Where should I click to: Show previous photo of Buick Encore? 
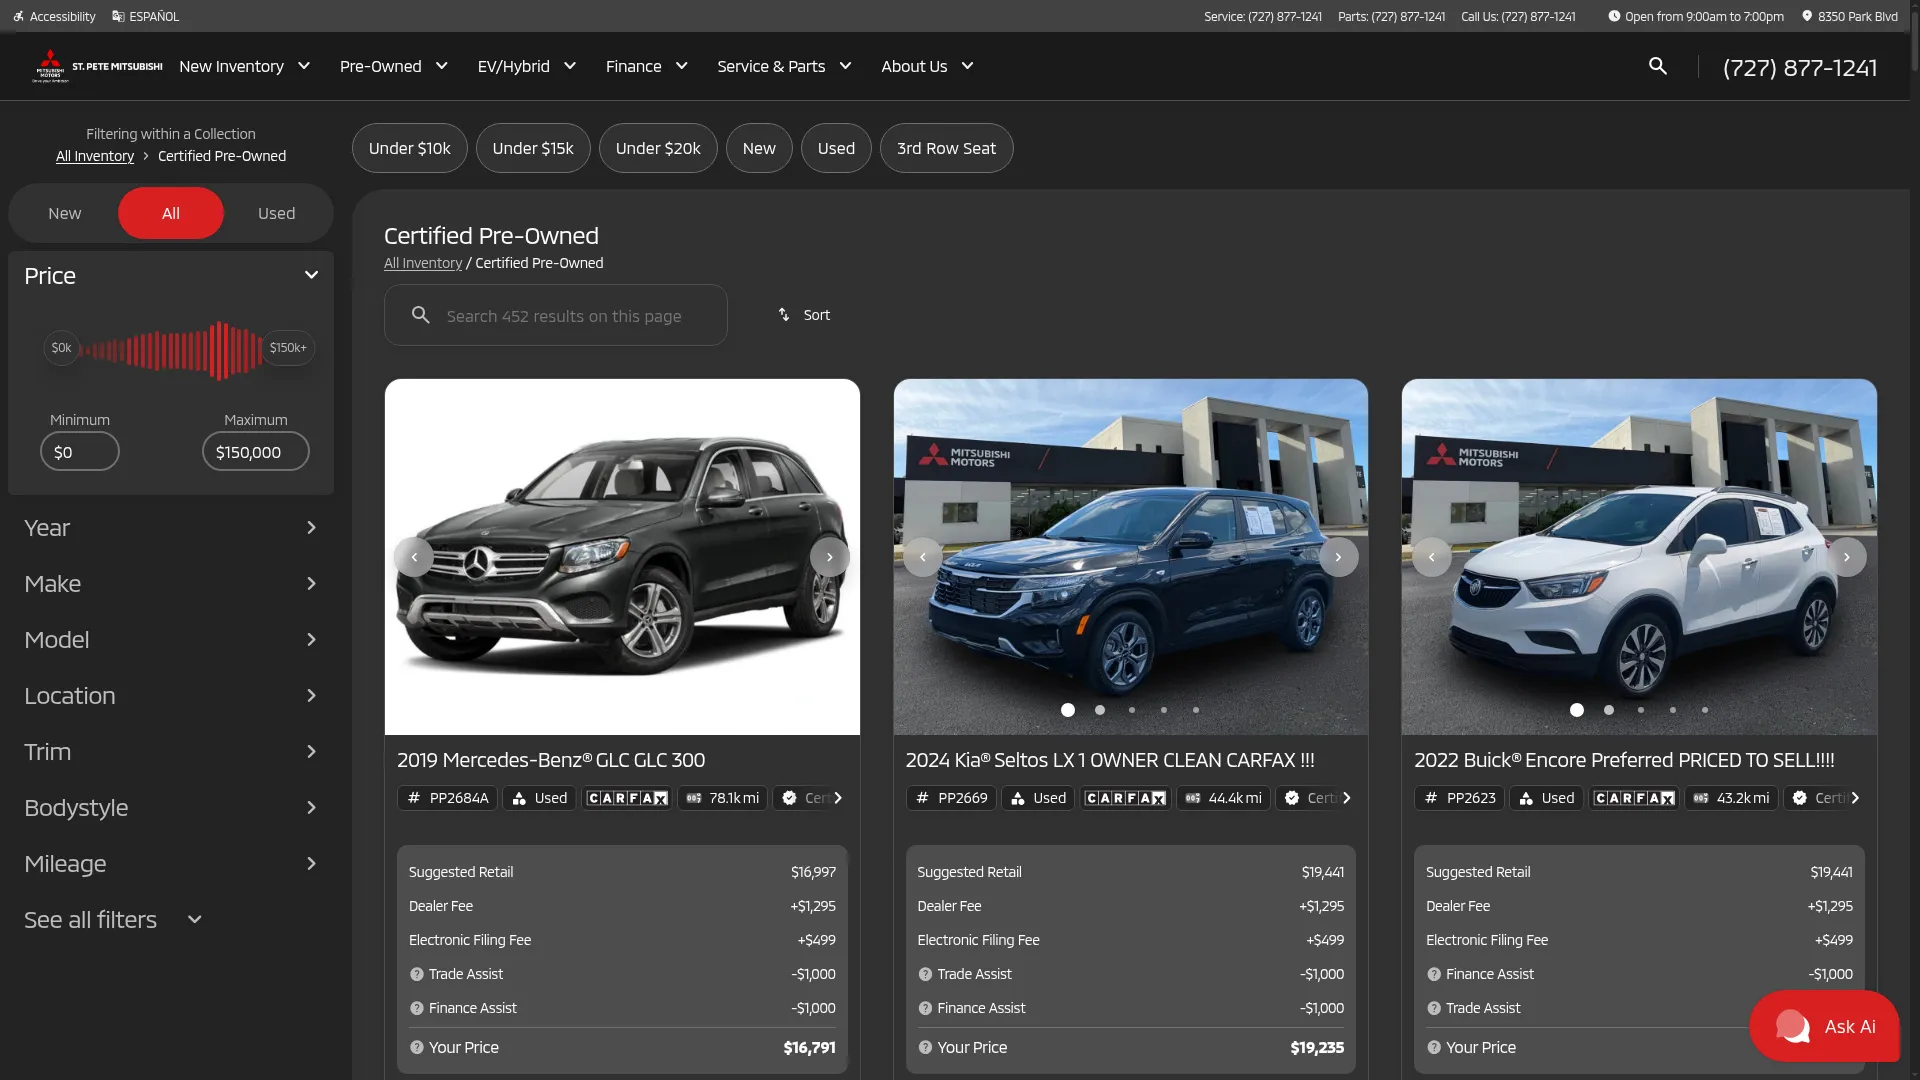pyautogui.click(x=1431, y=557)
